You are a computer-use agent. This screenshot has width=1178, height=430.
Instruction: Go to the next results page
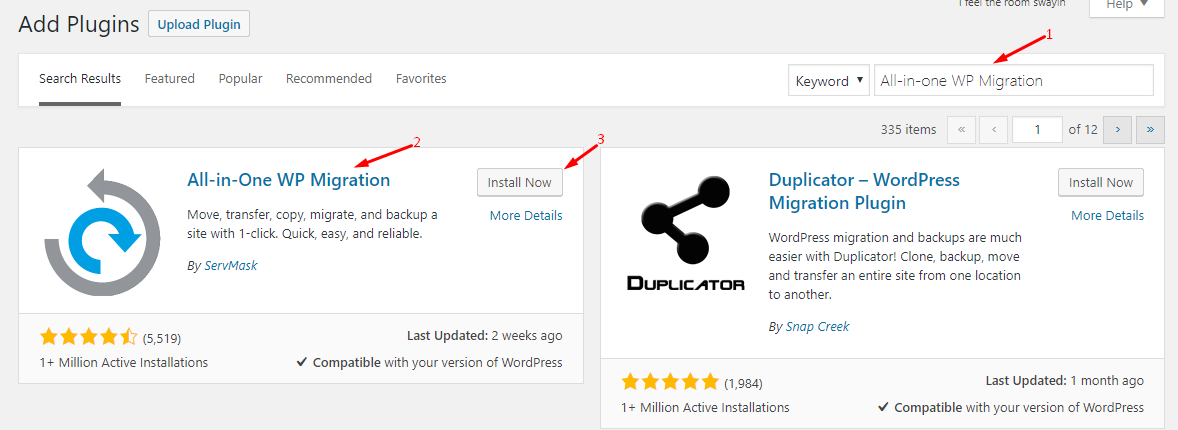1118,129
